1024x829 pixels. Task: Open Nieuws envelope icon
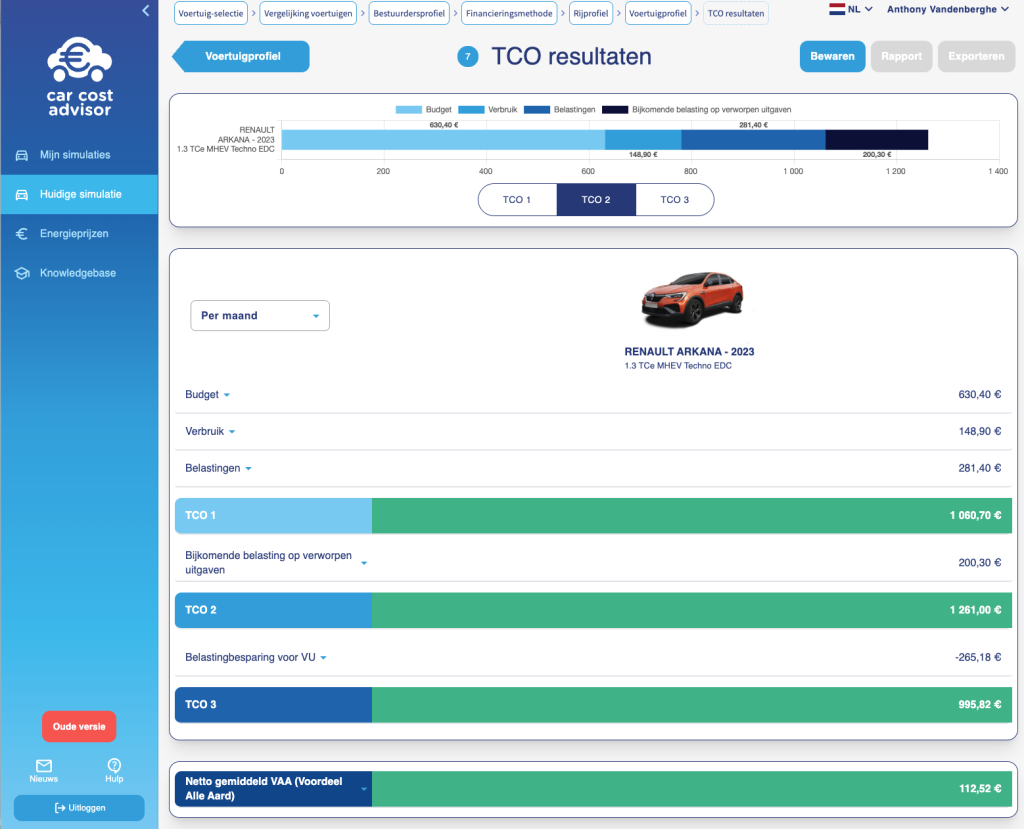coord(43,766)
